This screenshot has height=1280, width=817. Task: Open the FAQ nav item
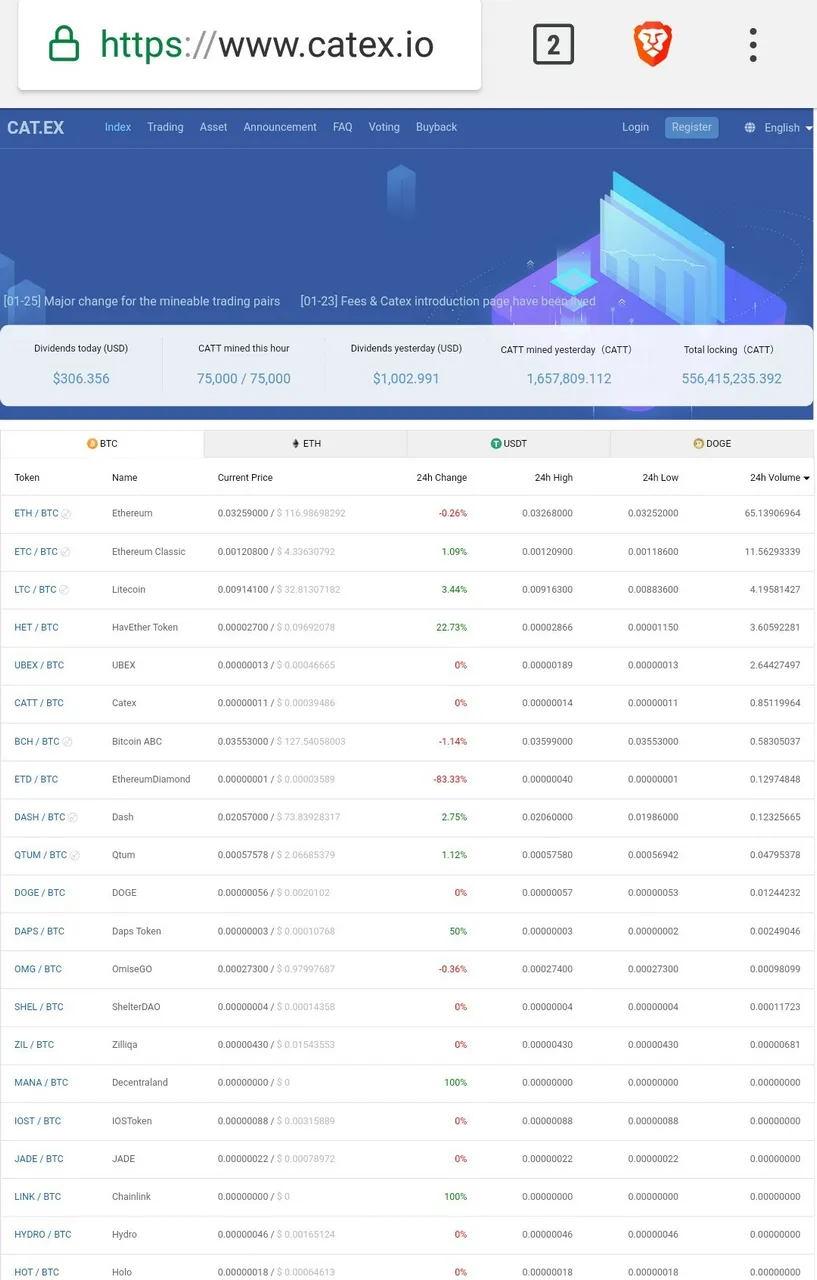pos(342,127)
